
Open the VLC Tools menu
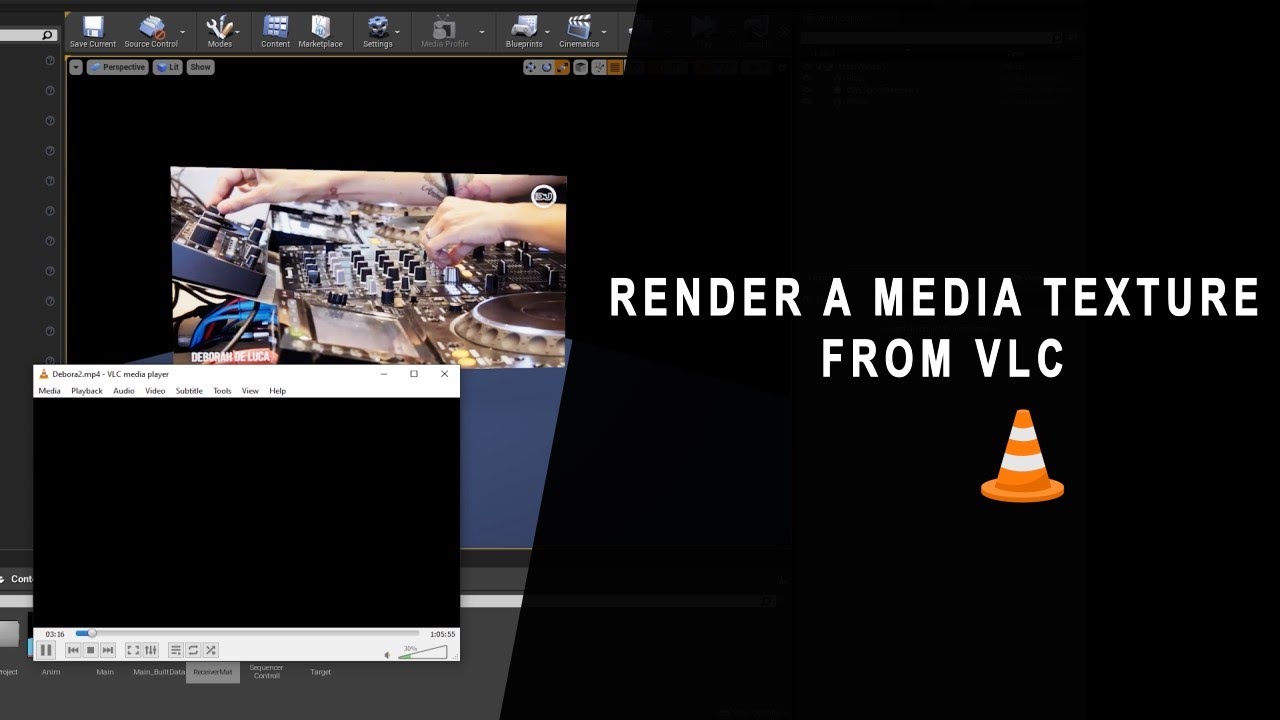(x=222, y=391)
